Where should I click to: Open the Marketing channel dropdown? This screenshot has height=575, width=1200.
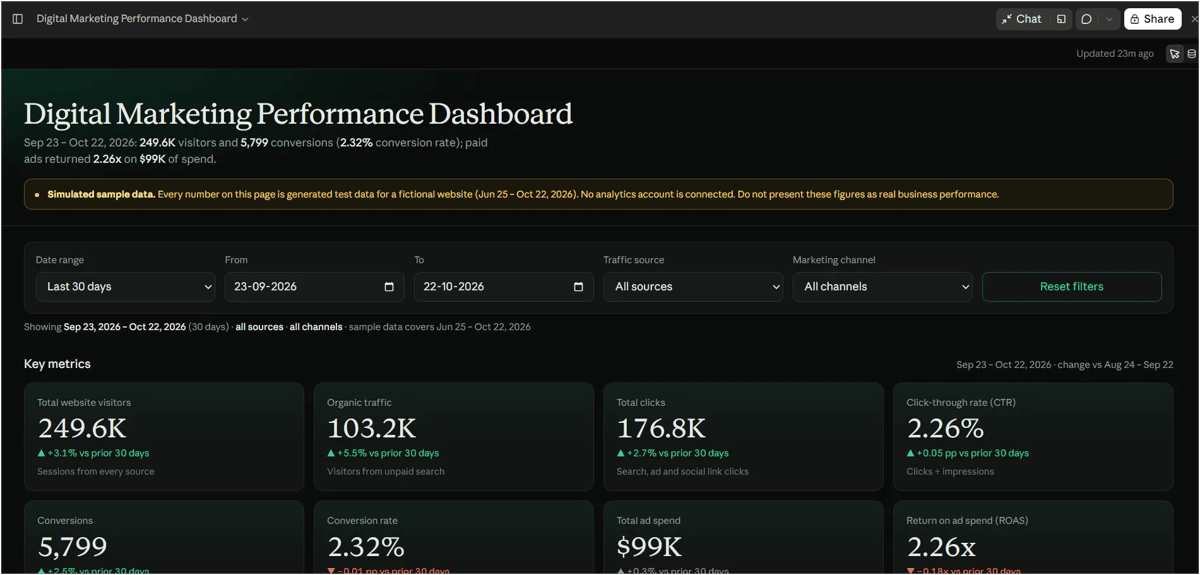pos(882,287)
